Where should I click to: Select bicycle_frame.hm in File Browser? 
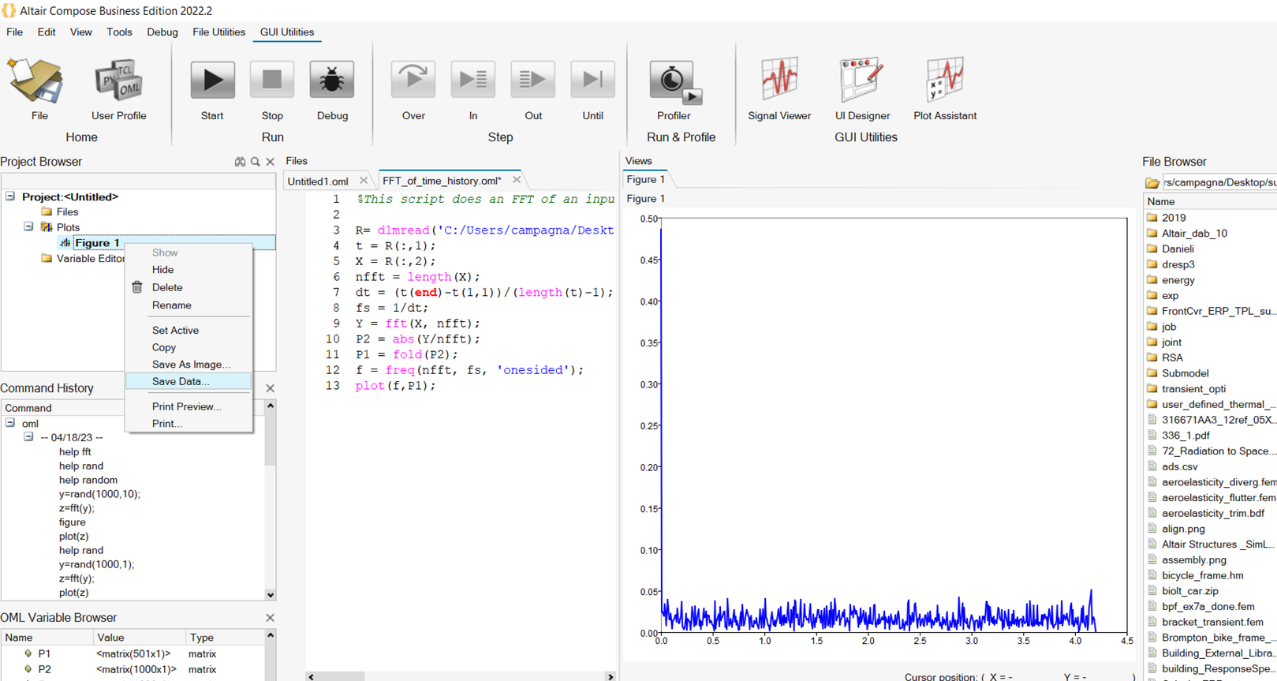tap(1202, 575)
